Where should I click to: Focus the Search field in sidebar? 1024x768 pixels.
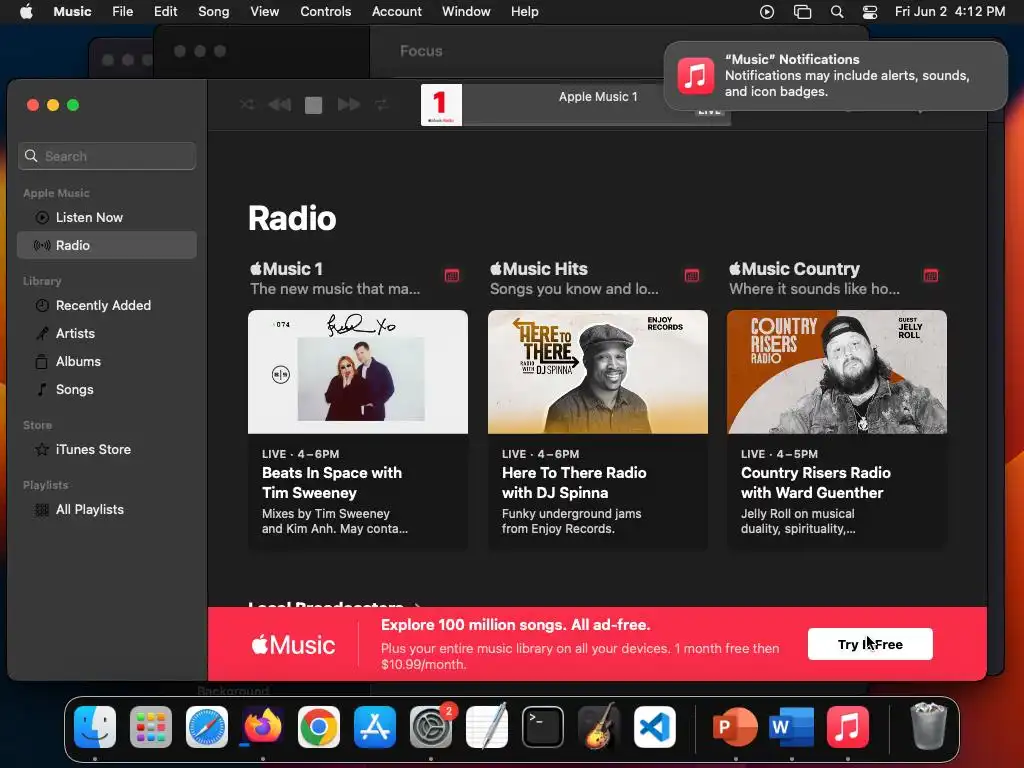(107, 156)
